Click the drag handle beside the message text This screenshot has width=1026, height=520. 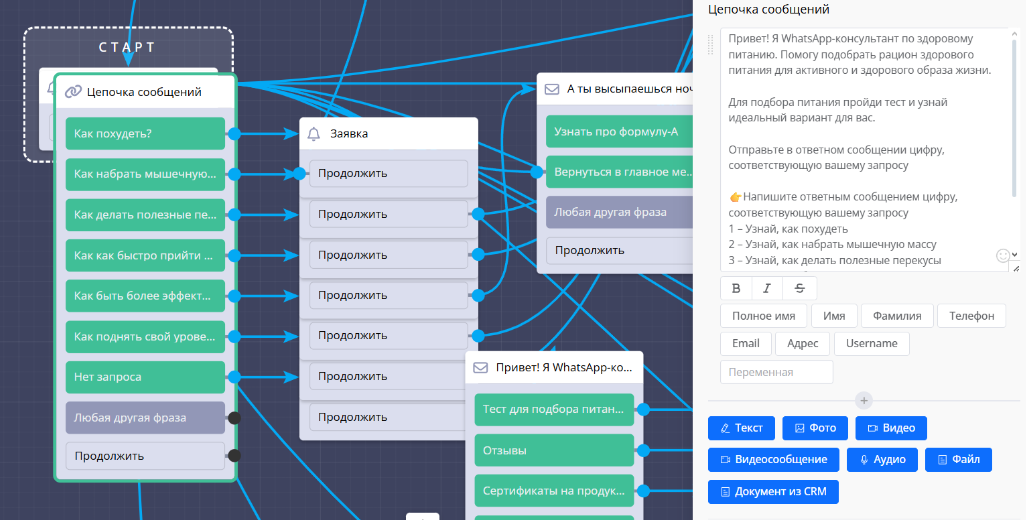coord(711,44)
